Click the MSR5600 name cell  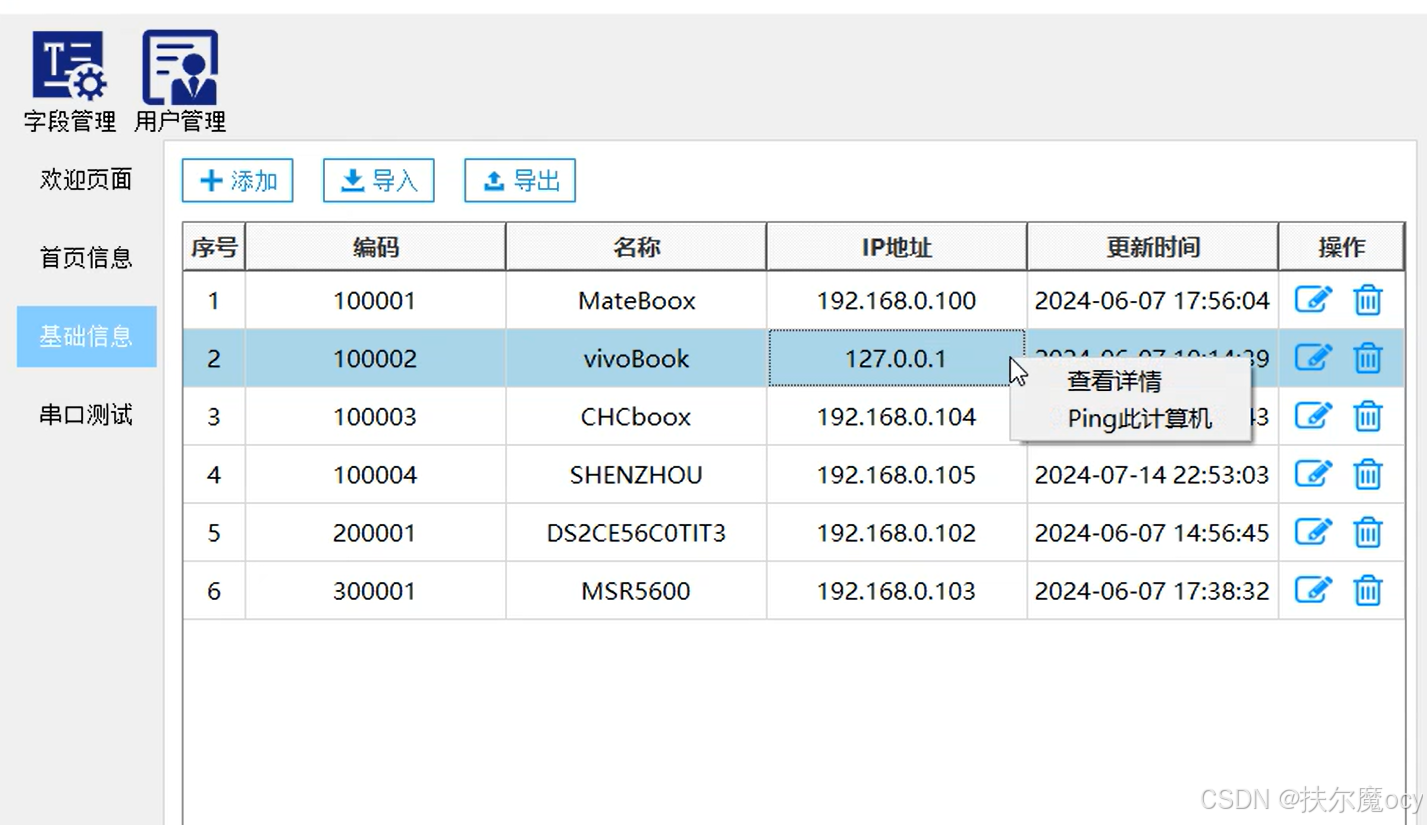click(636, 590)
